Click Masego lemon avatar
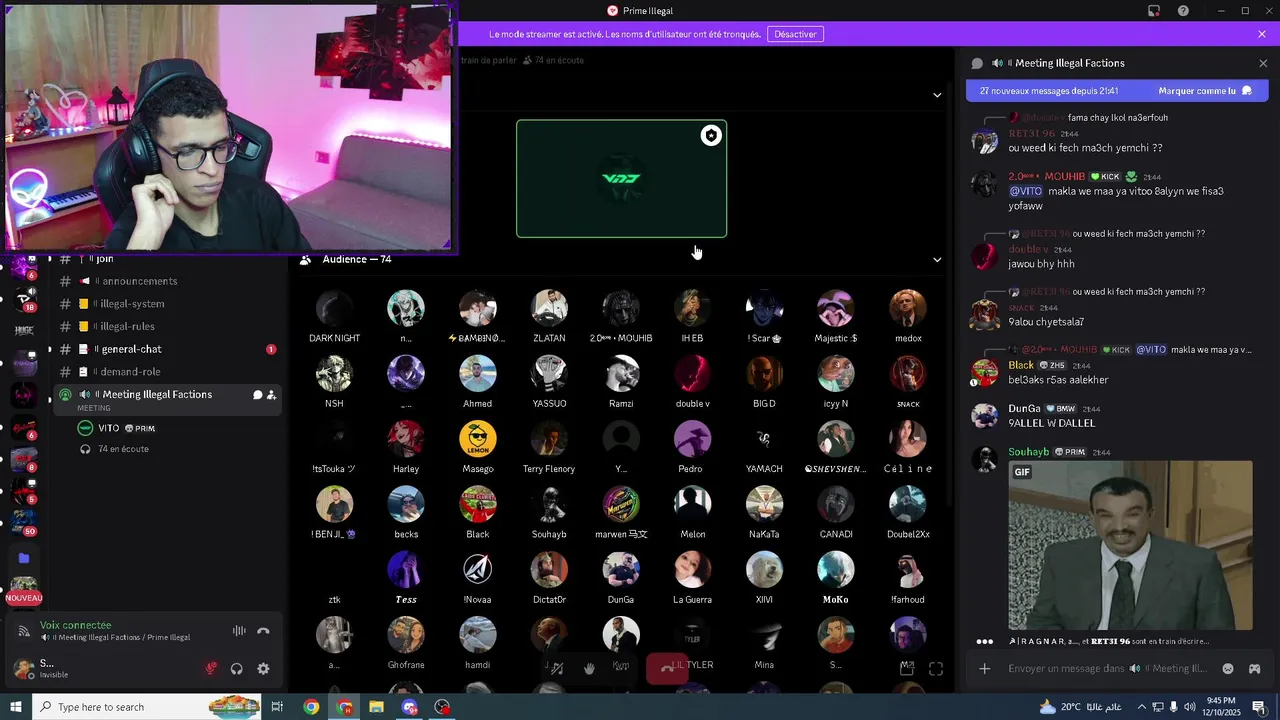1280x720 pixels. point(478,440)
